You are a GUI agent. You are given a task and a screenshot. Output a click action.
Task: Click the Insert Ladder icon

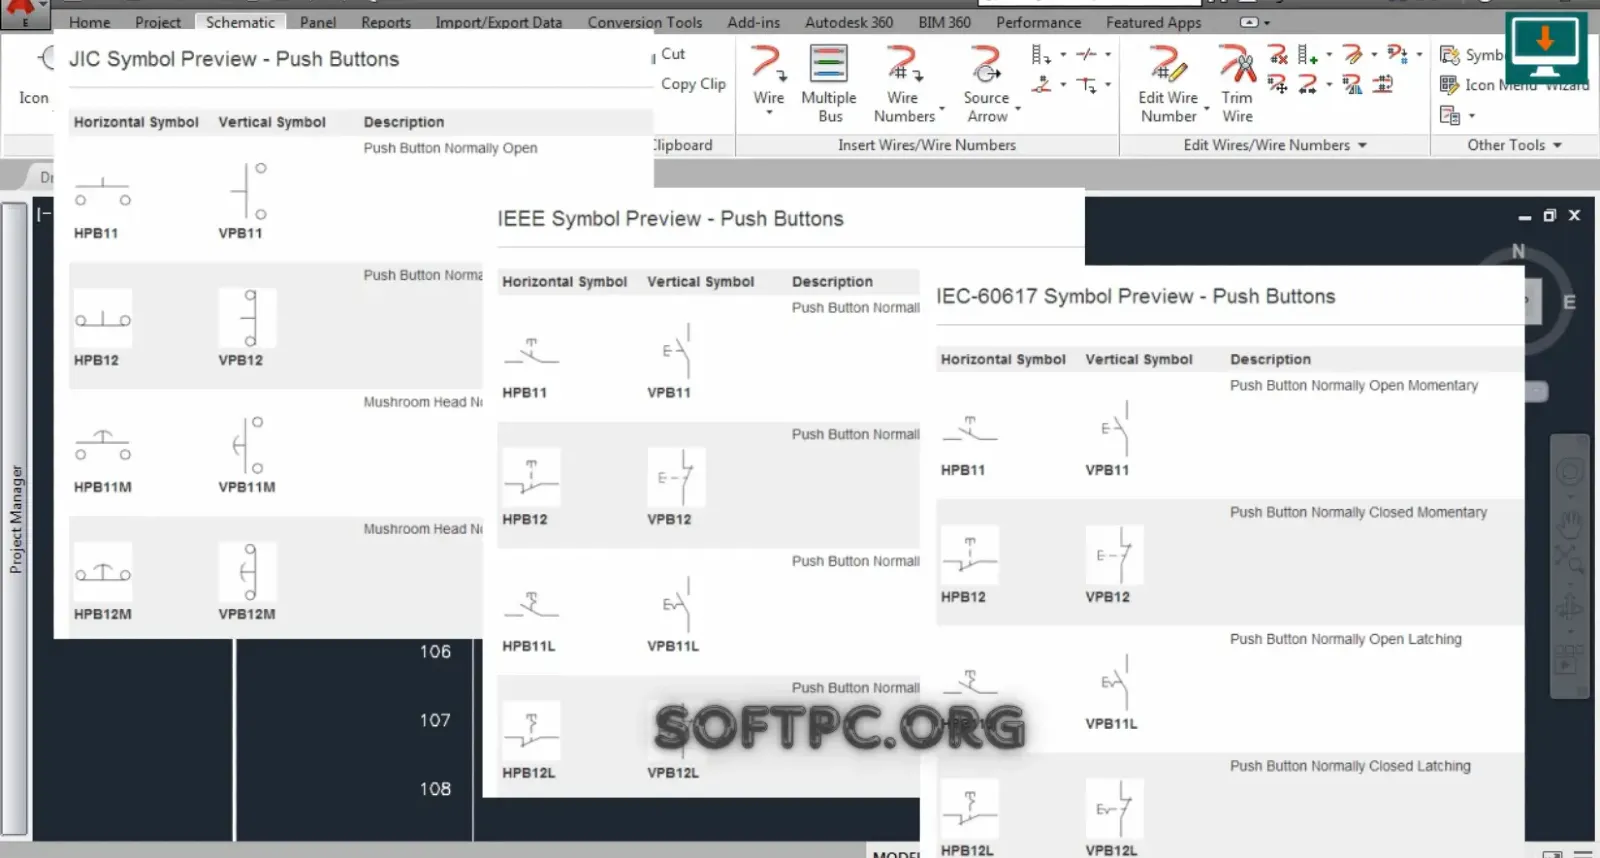pyautogui.click(x=1040, y=54)
